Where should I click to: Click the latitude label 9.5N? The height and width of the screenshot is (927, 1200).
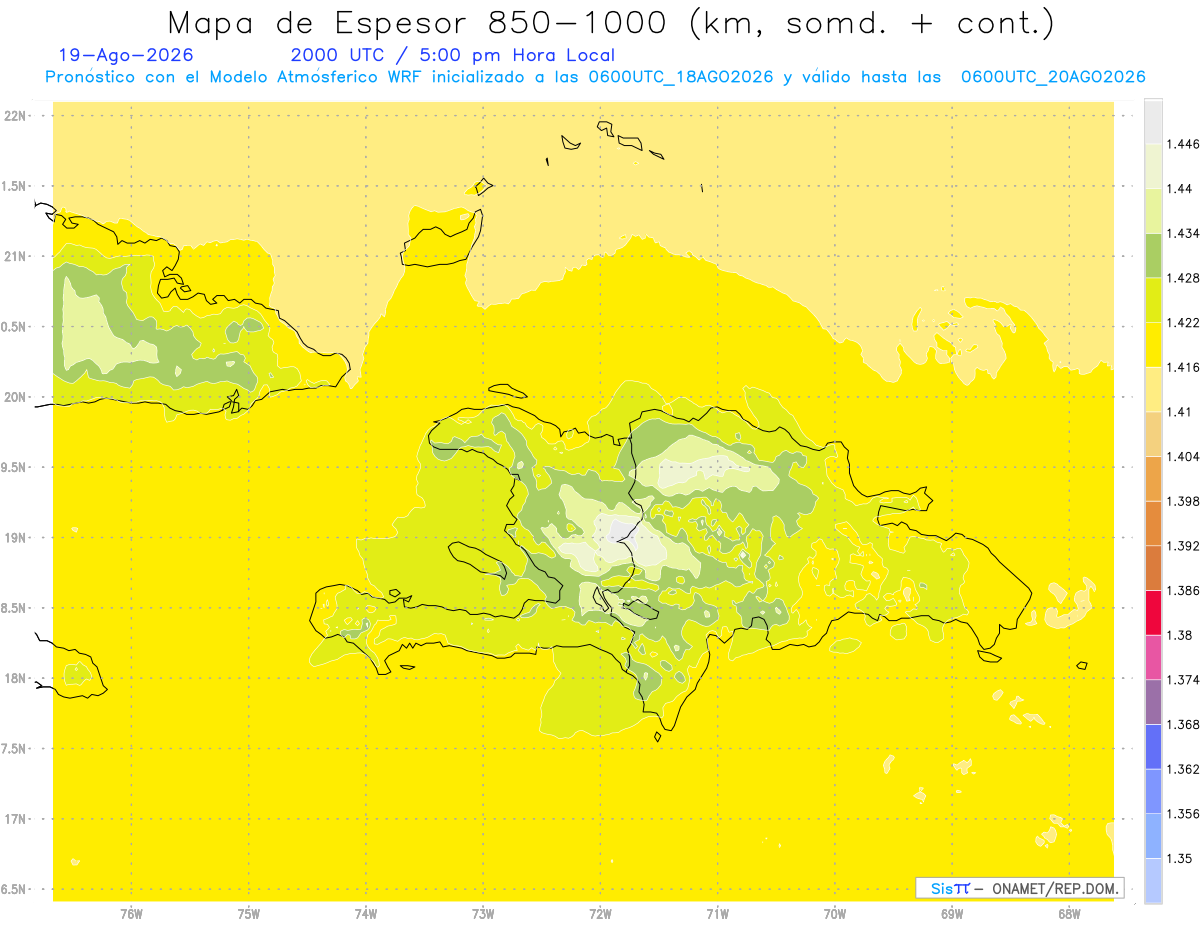(15, 467)
